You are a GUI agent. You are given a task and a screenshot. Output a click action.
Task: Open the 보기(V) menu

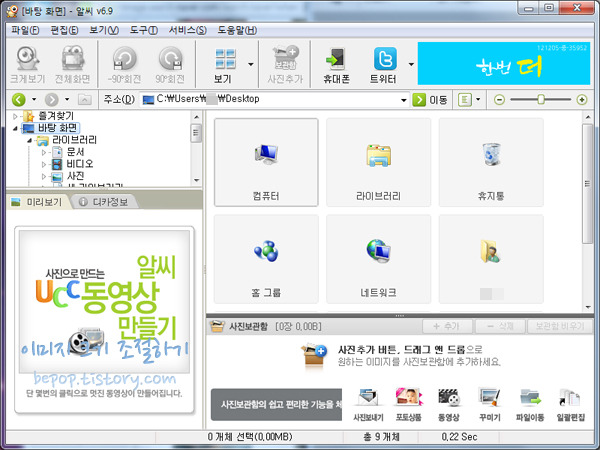pos(104,30)
